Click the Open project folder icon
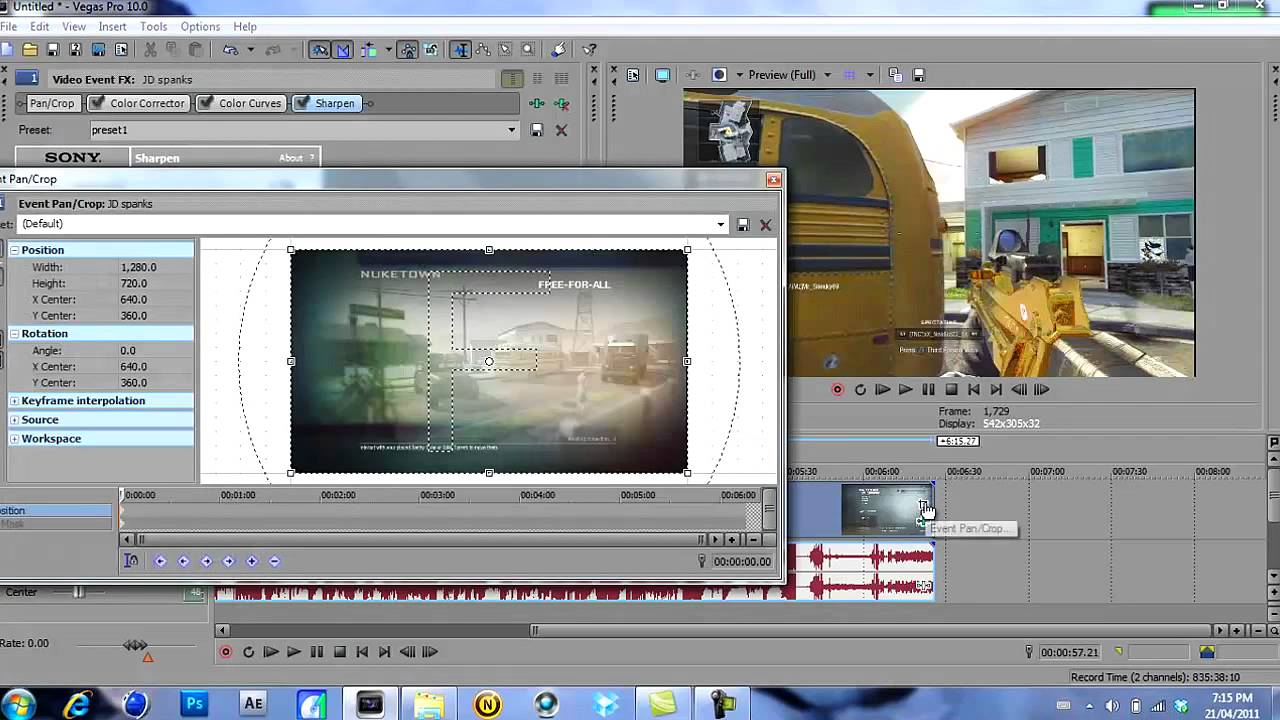Screen dimensions: 1280x720 point(30,49)
